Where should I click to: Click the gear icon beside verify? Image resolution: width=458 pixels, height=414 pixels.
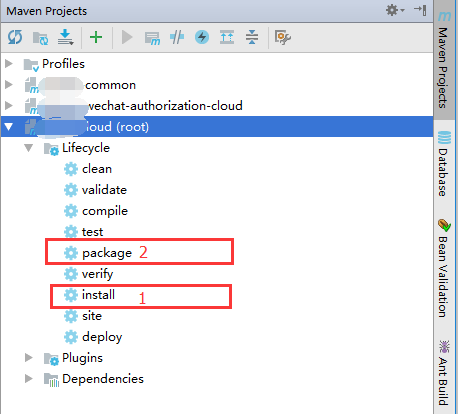71,274
